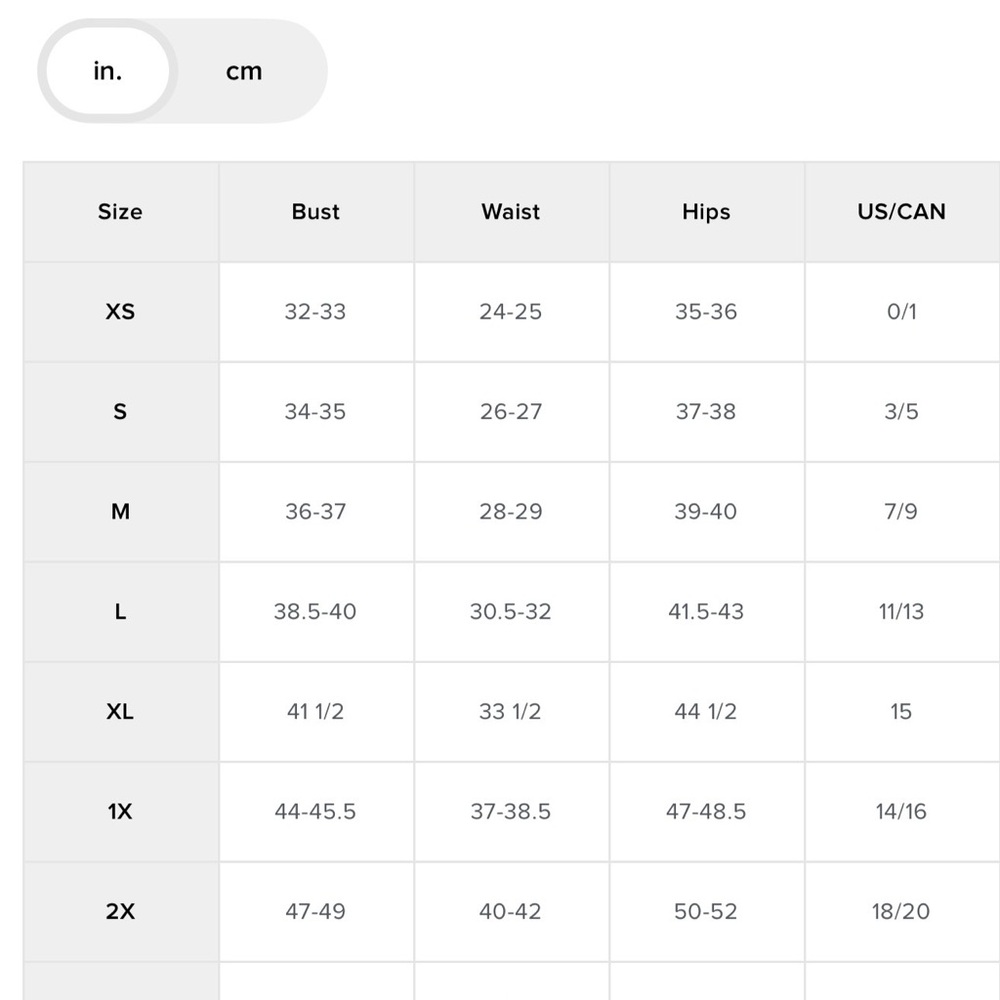Click the 1X bust value 44-45.5
The height and width of the screenshot is (1000, 1000).
pos(315,812)
